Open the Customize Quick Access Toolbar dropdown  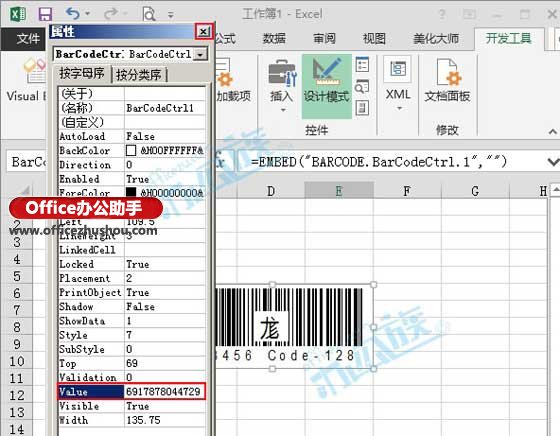[171, 15]
